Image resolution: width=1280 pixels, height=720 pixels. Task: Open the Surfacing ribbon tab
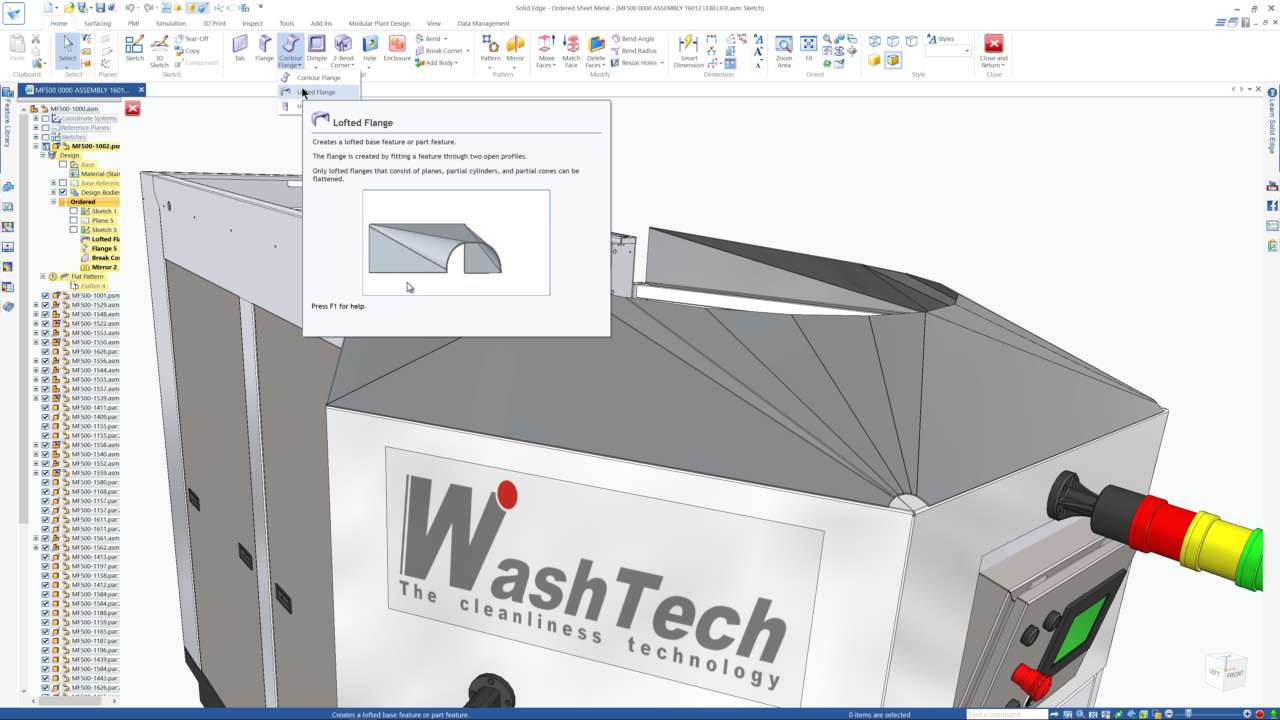pos(97,23)
